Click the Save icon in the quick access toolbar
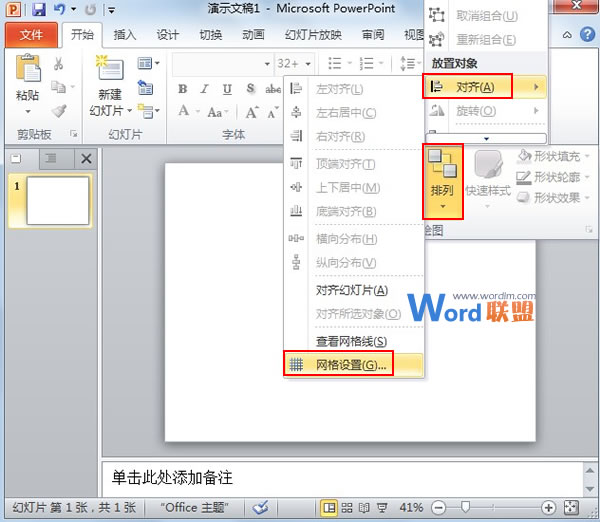The width and height of the screenshot is (600, 522). [39, 9]
